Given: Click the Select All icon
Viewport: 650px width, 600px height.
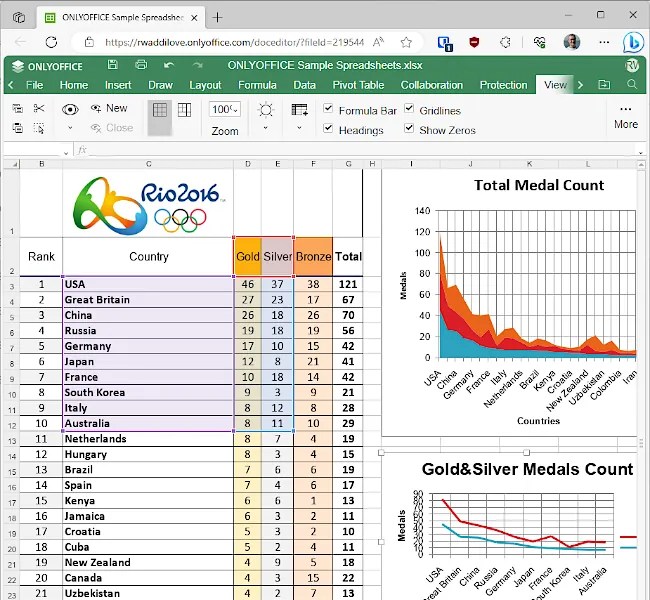Looking at the screenshot, I should (x=39, y=128).
